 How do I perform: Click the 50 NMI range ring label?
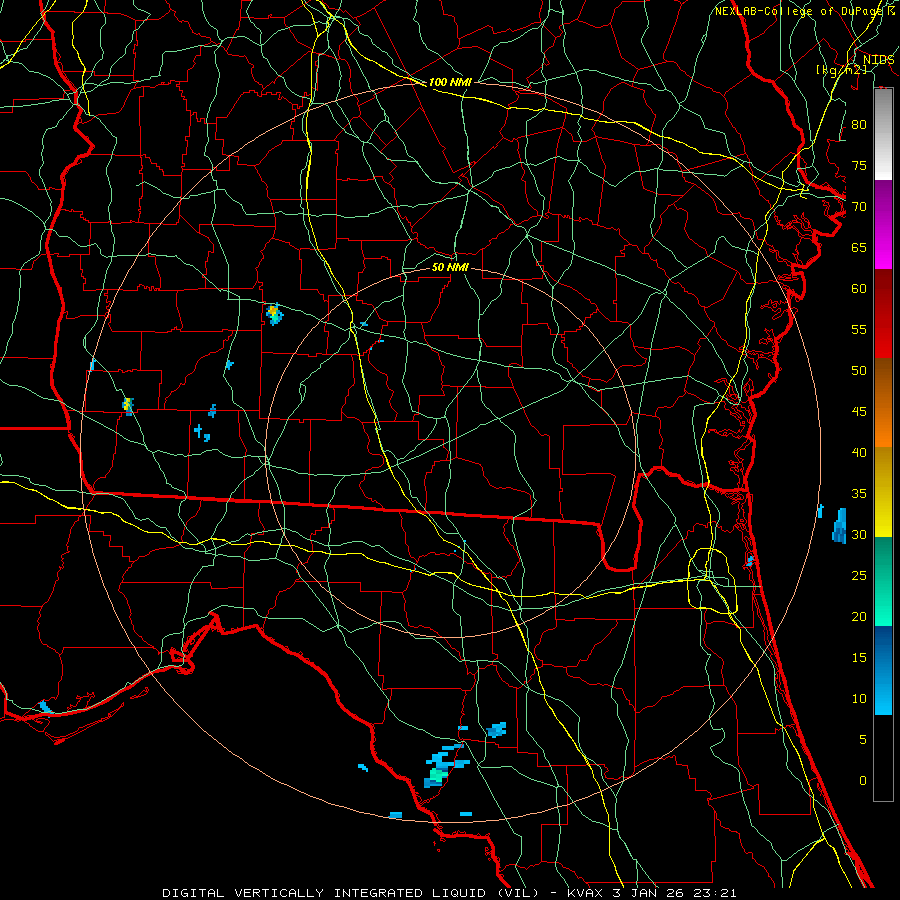[450, 267]
